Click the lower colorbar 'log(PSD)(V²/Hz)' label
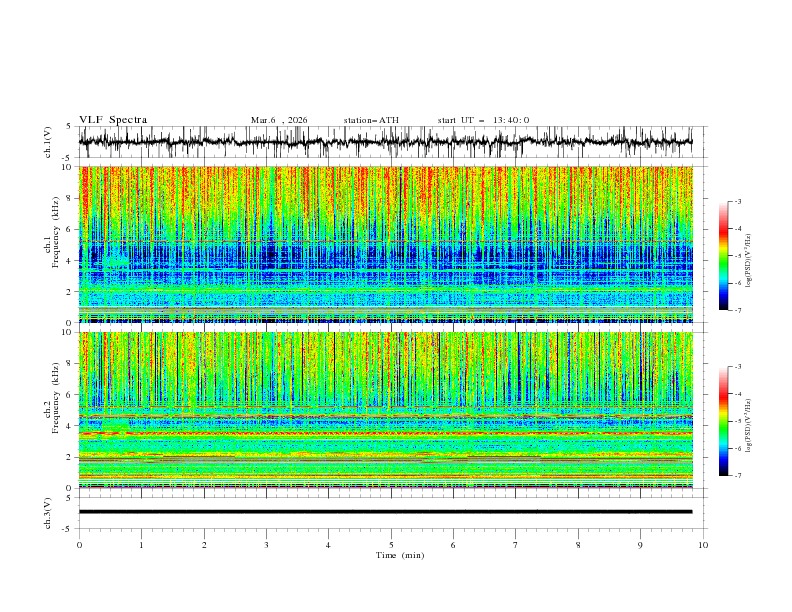The height and width of the screenshot is (612, 792). [748, 426]
